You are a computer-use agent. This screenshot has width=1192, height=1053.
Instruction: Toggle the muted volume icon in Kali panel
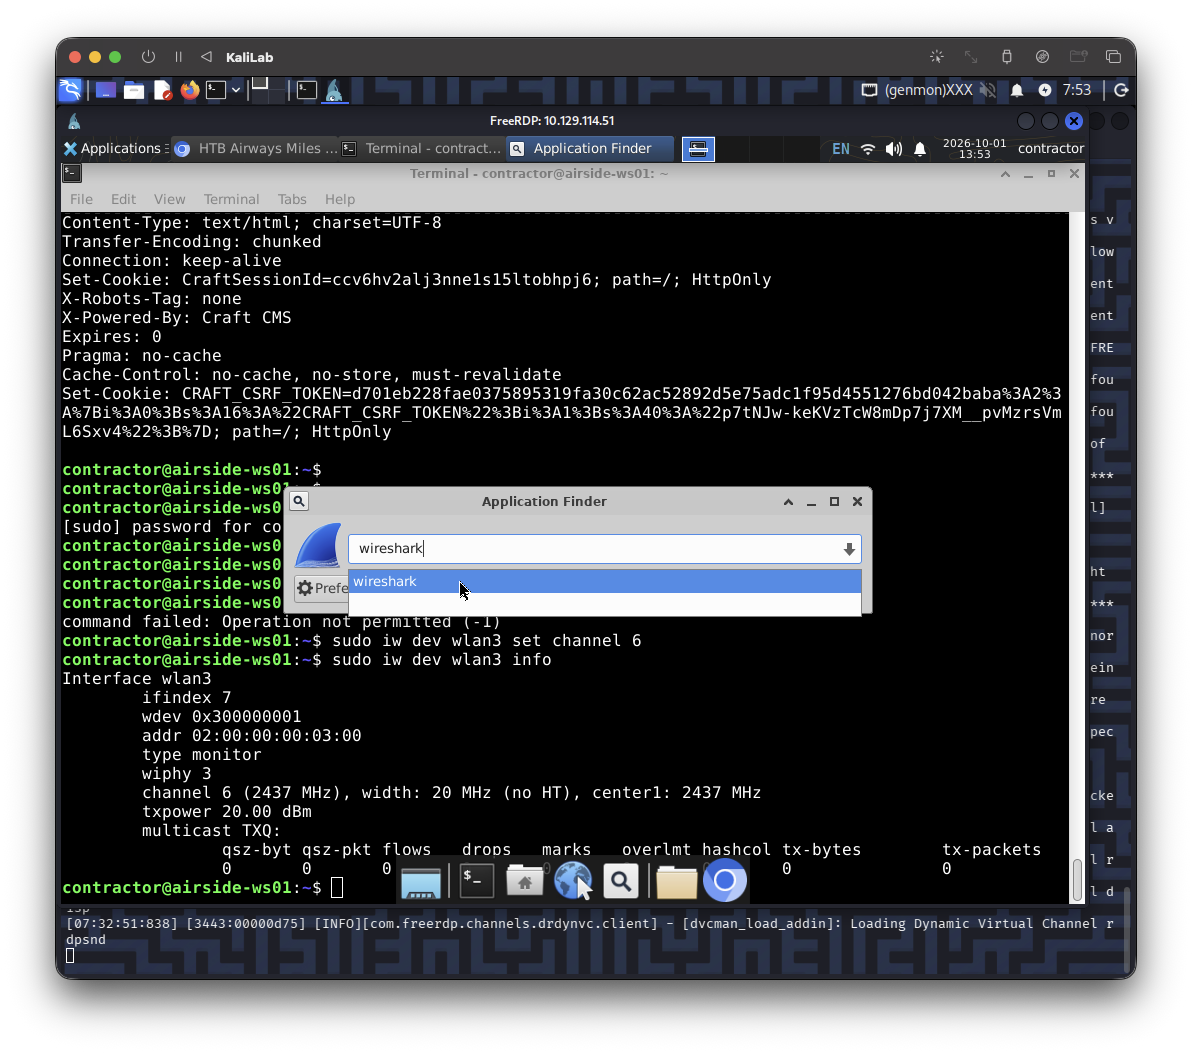pos(988,90)
